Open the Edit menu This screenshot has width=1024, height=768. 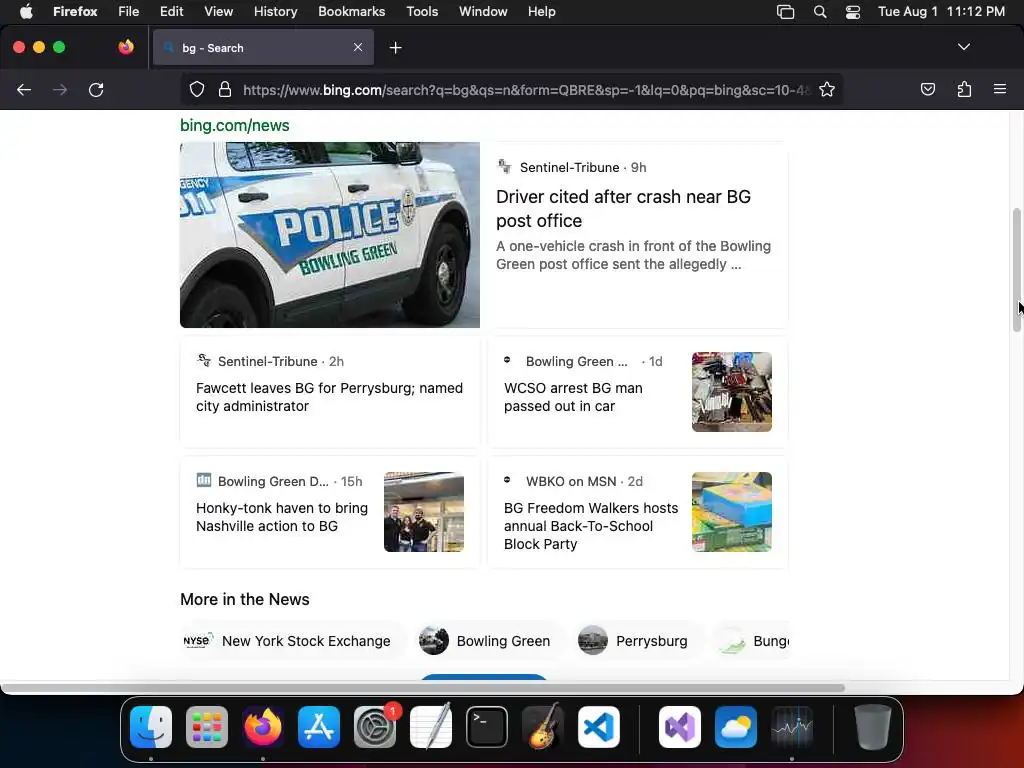click(x=171, y=12)
